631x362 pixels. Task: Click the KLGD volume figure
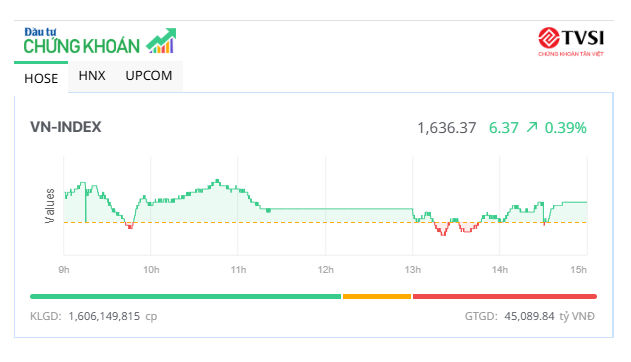104,316
